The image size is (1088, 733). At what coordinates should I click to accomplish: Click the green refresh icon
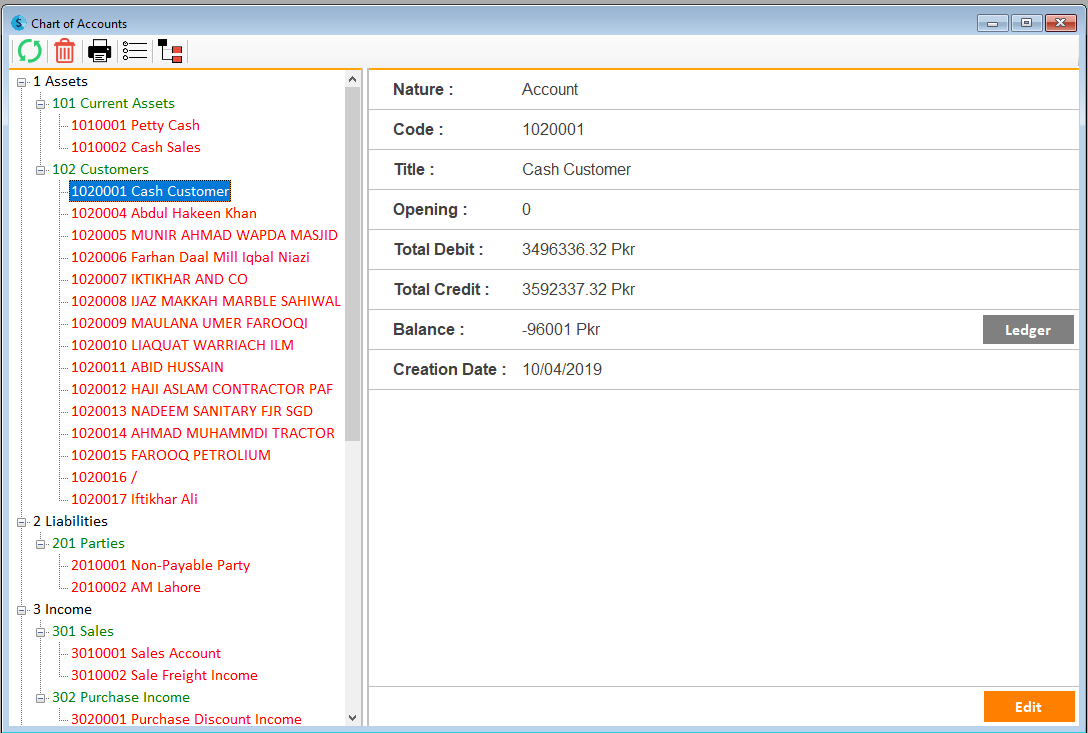click(29, 51)
